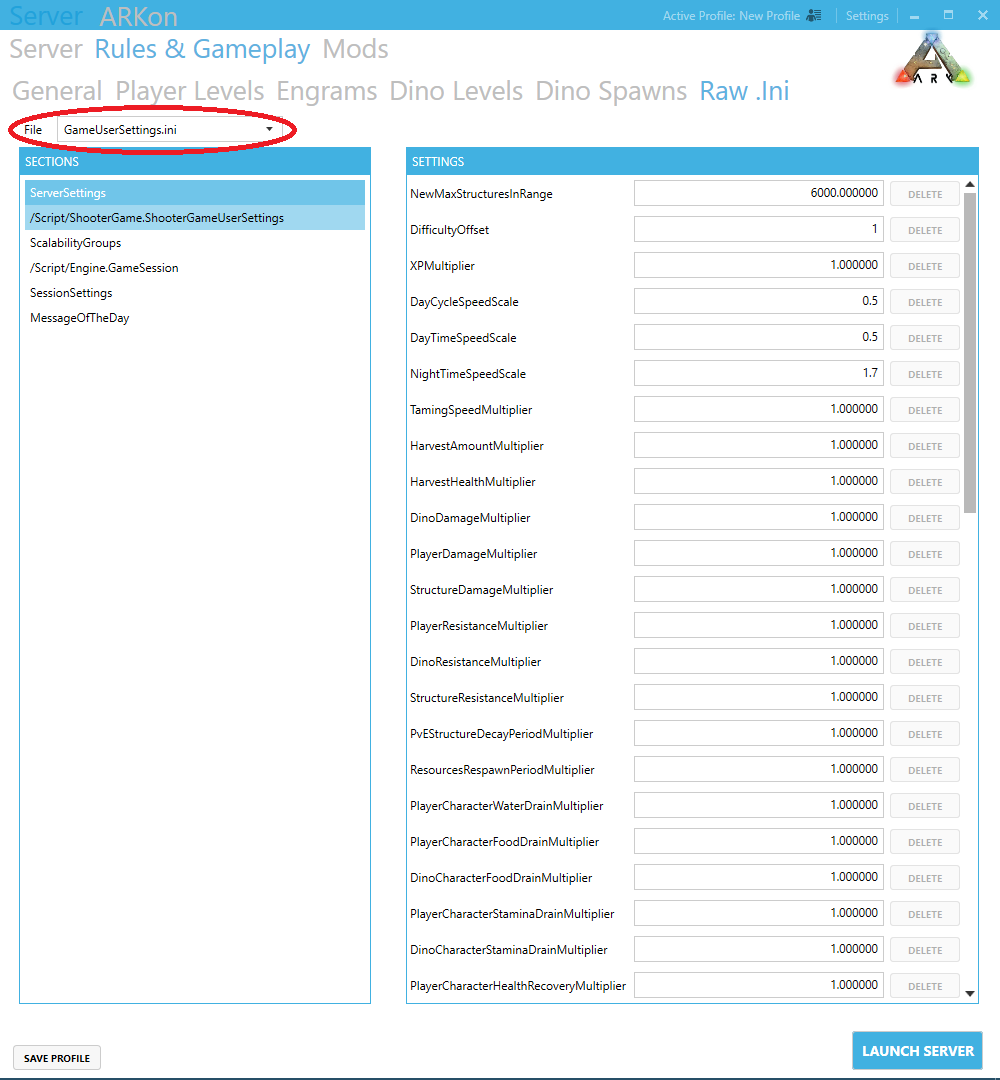
Task: Select the MessageOfTheDay section
Action: point(80,318)
